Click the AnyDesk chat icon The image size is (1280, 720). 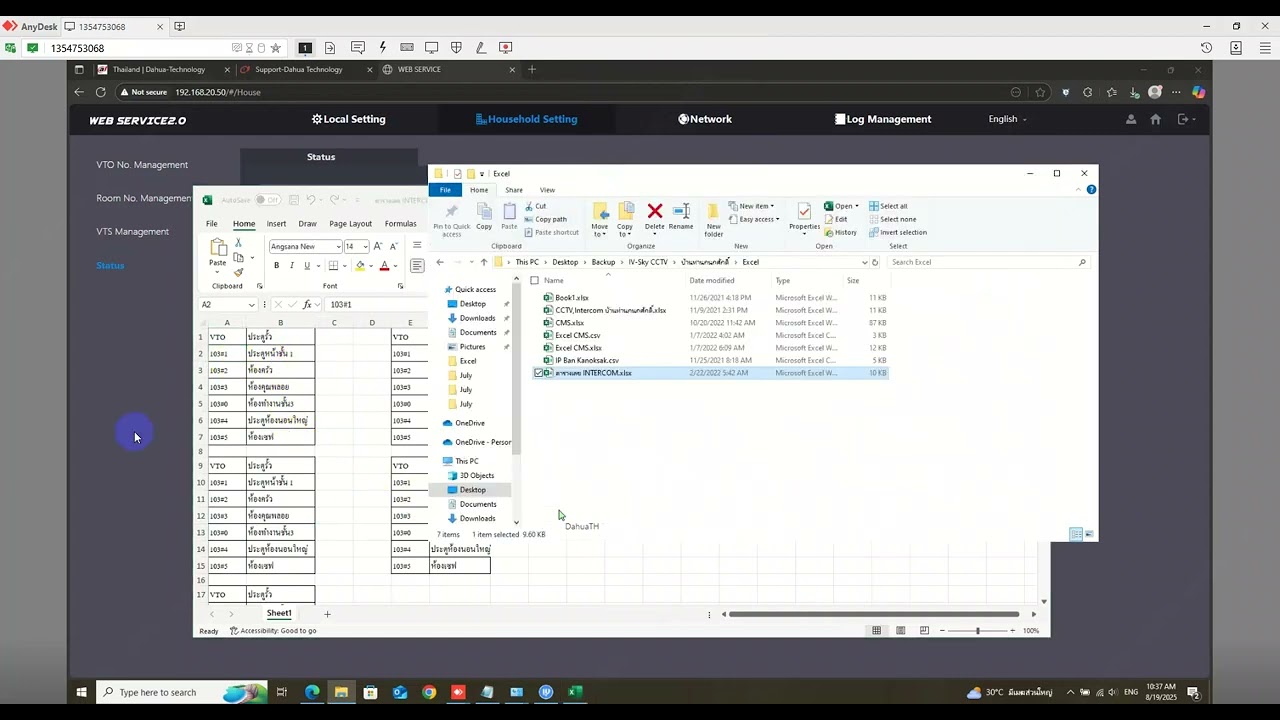358,47
